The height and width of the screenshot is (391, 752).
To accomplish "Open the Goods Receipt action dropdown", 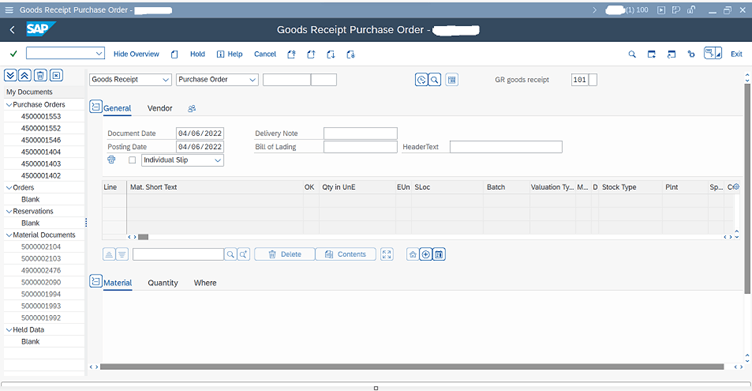I will tap(165, 80).
